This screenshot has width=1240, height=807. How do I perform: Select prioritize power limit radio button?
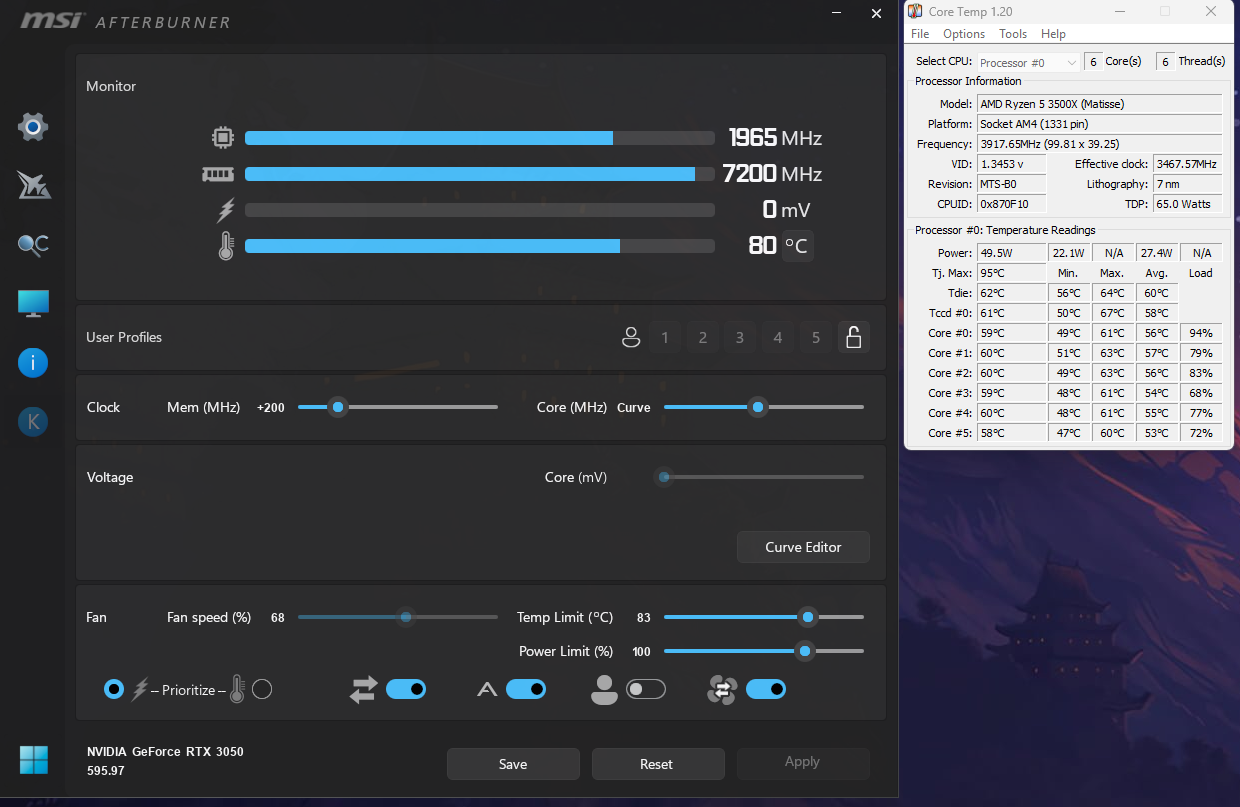click(x=114, y=689)
